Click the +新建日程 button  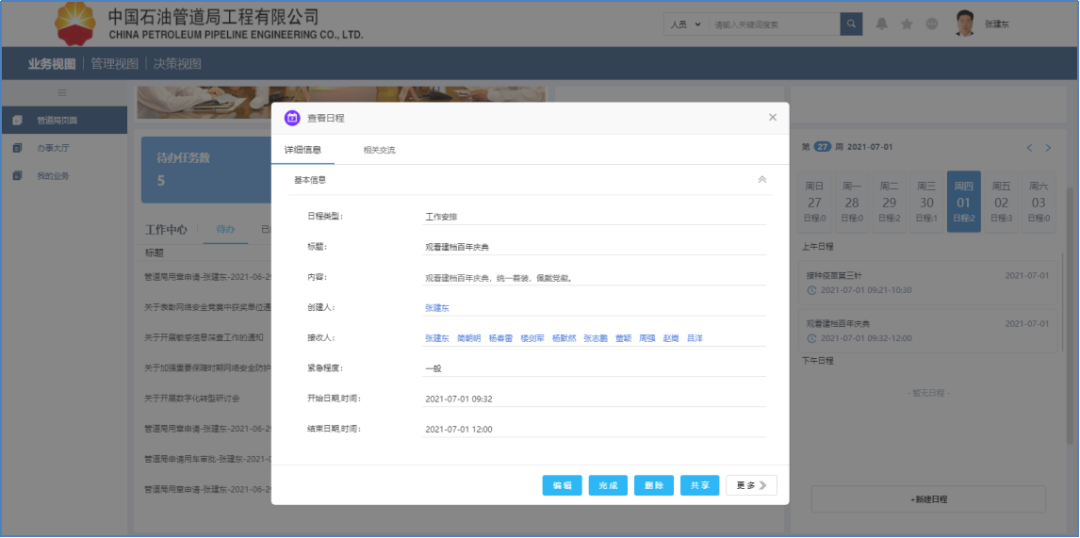tap(928, 499)
